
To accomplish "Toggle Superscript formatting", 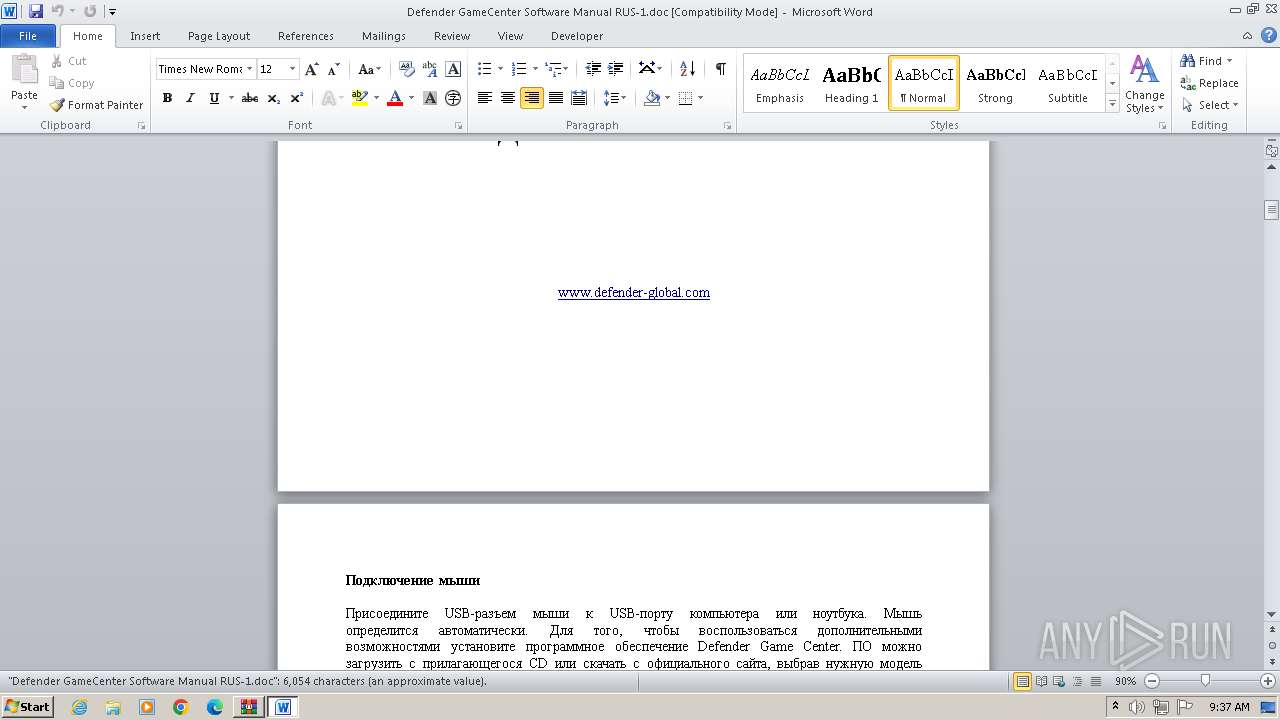I will pyautogui.click(x=297, y=98).
